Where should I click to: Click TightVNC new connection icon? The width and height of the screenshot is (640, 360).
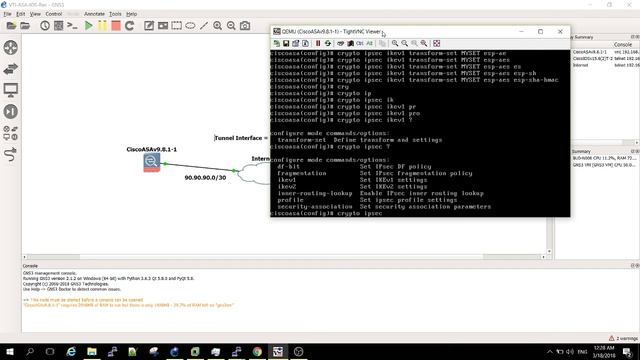(277, 43)
